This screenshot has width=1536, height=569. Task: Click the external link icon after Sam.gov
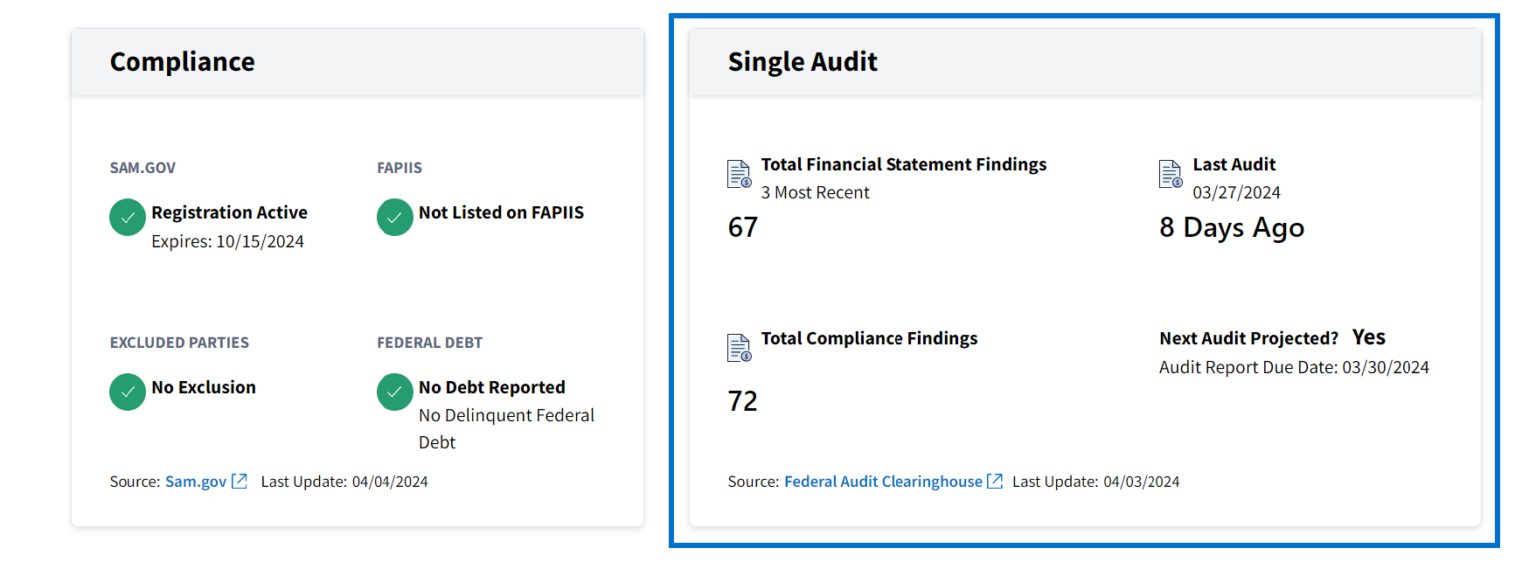click(x=240, y=482)
